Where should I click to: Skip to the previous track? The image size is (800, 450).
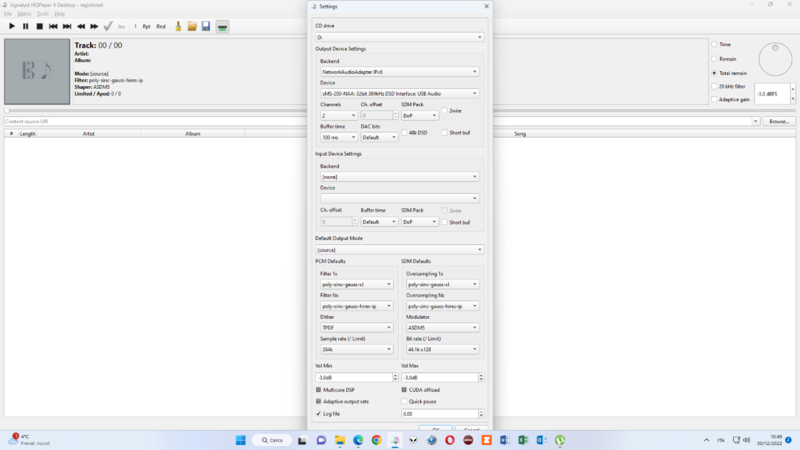53,26
